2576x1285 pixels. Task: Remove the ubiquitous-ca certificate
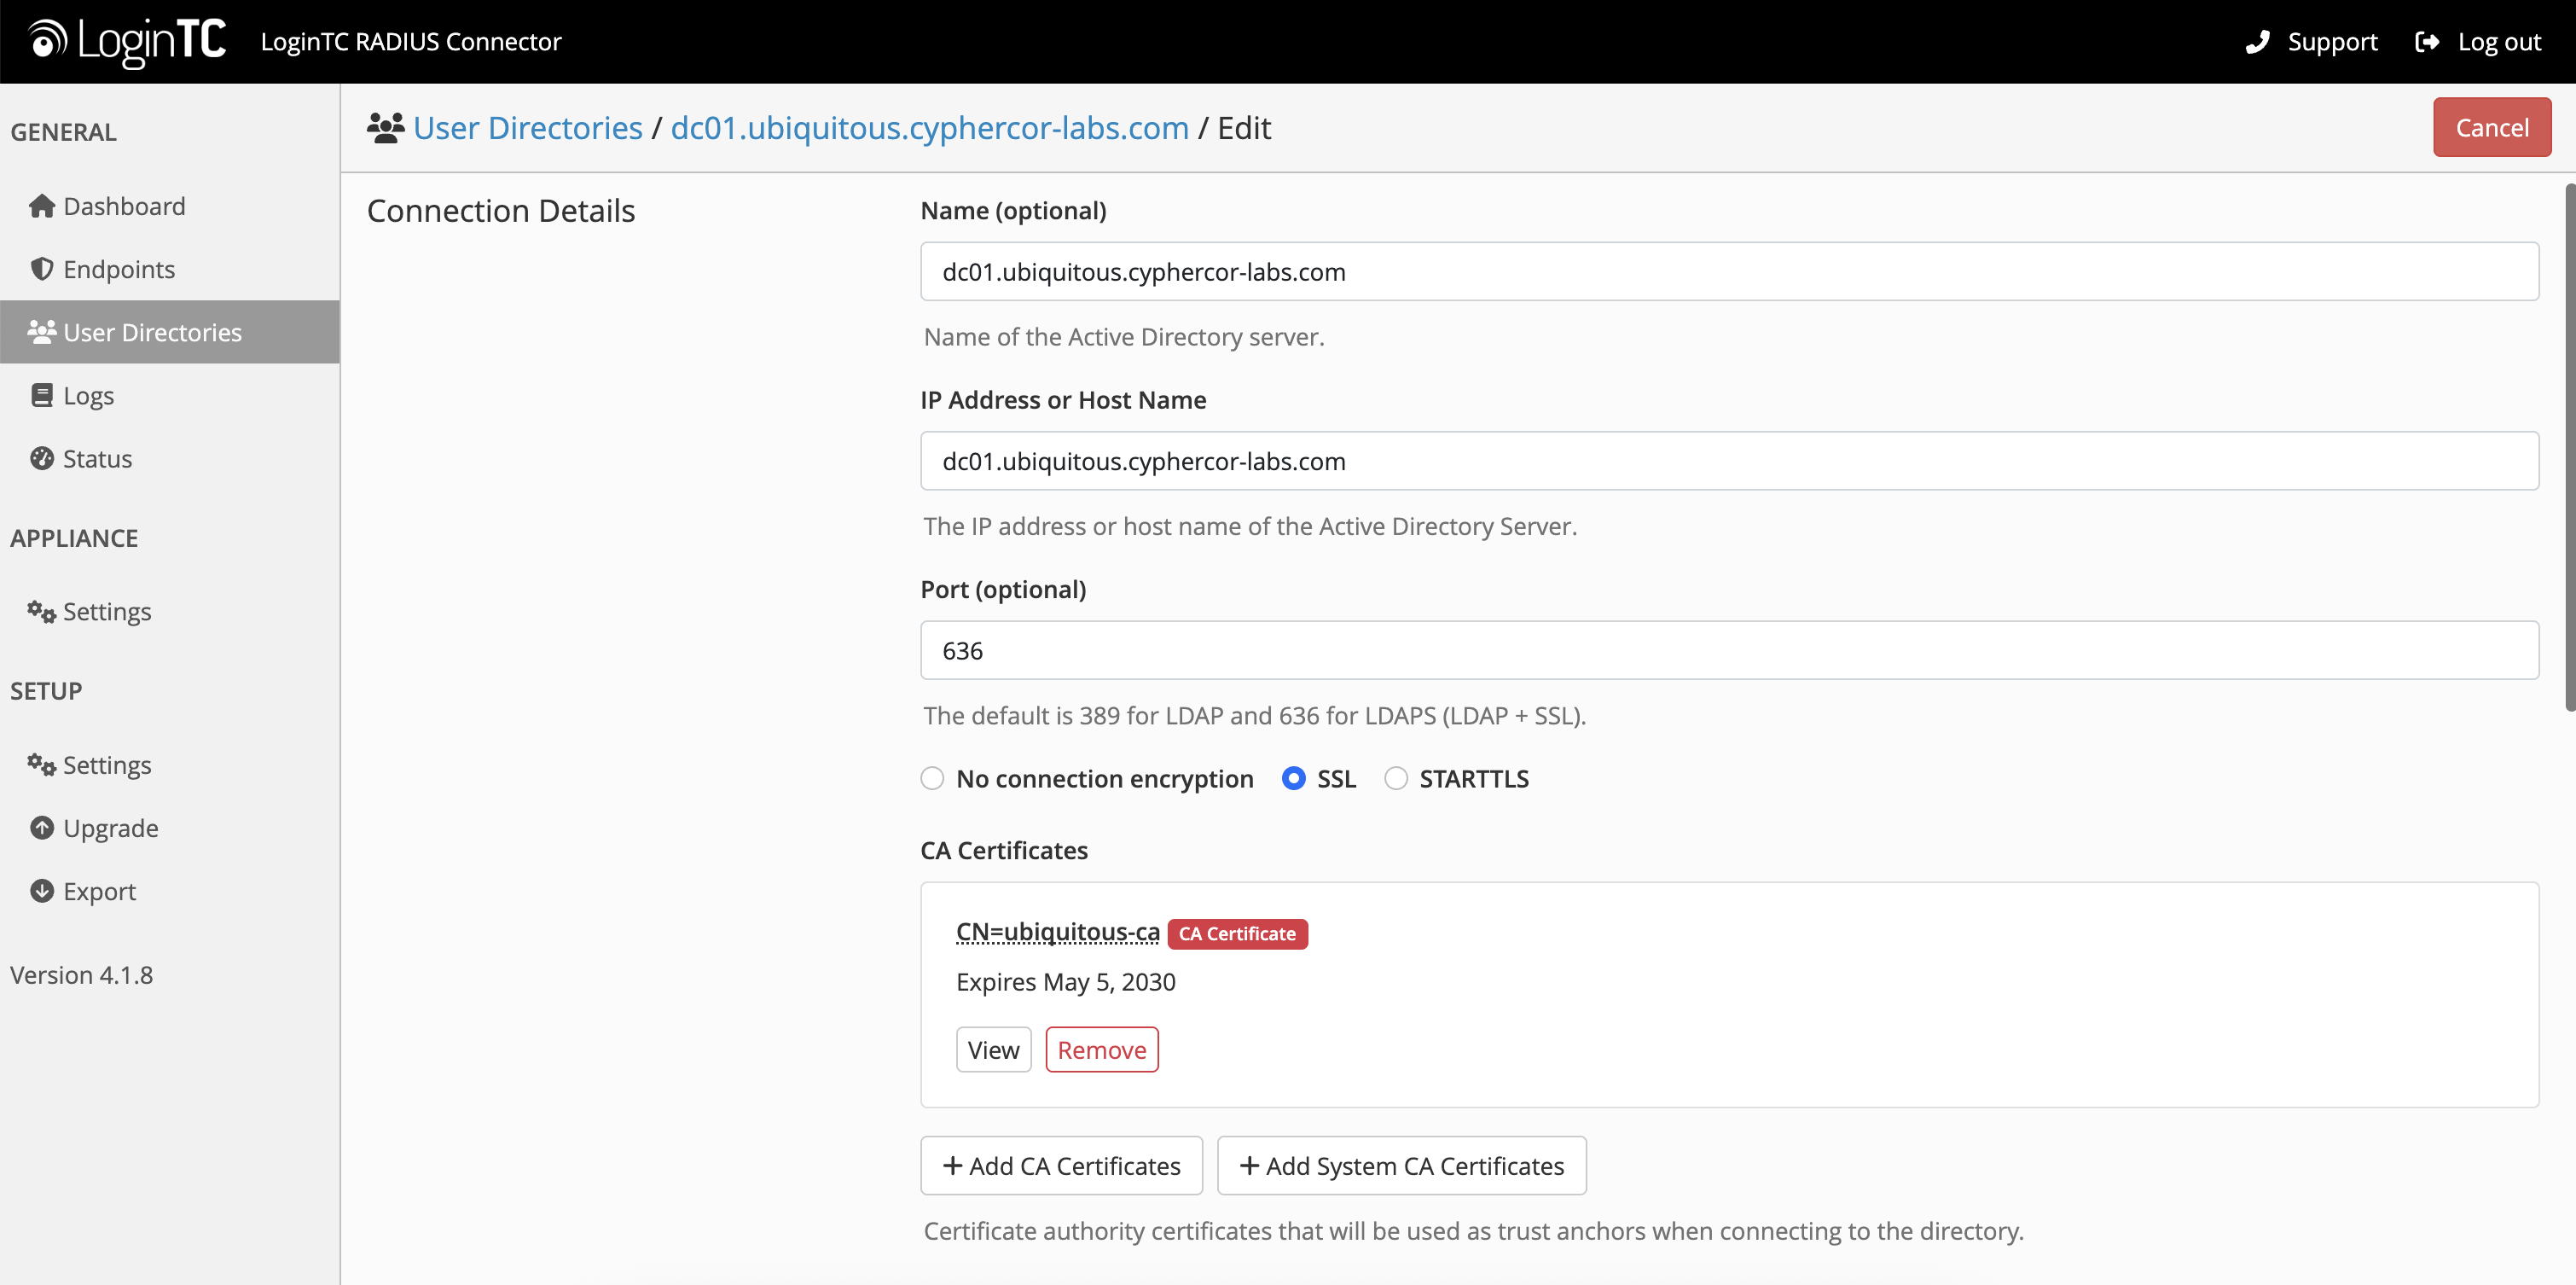click(x=1101, y=1049)
